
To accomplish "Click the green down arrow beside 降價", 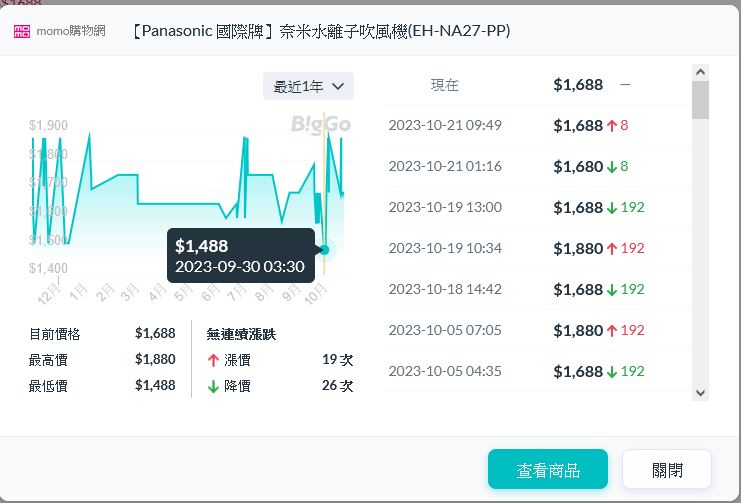I will pos(212,386).
